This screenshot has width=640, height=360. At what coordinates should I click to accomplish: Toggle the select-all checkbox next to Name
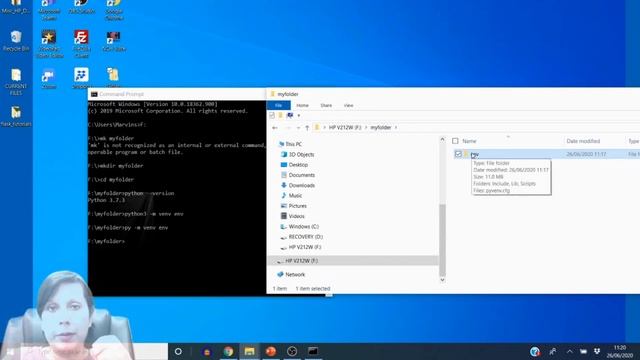(455, 141)
